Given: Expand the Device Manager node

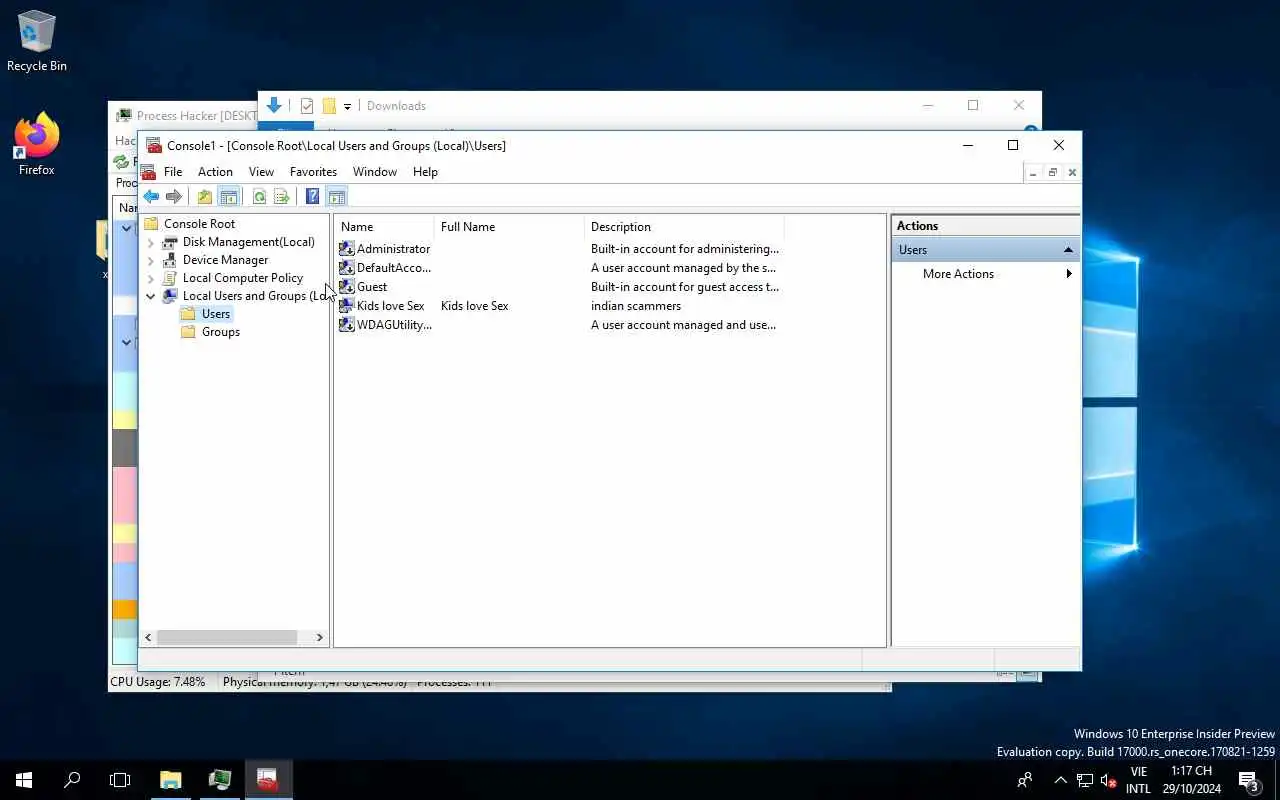Looking at the screenshot, I should [151, 260].
